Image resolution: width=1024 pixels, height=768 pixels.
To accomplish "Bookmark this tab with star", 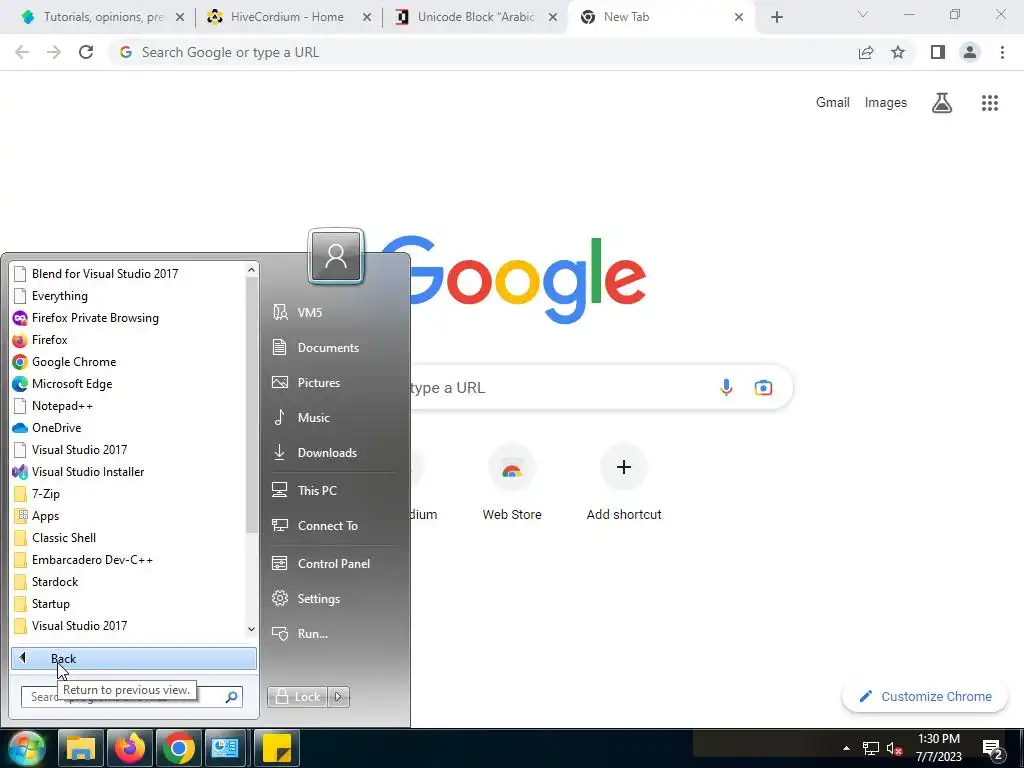I will (x=898, y=52).
